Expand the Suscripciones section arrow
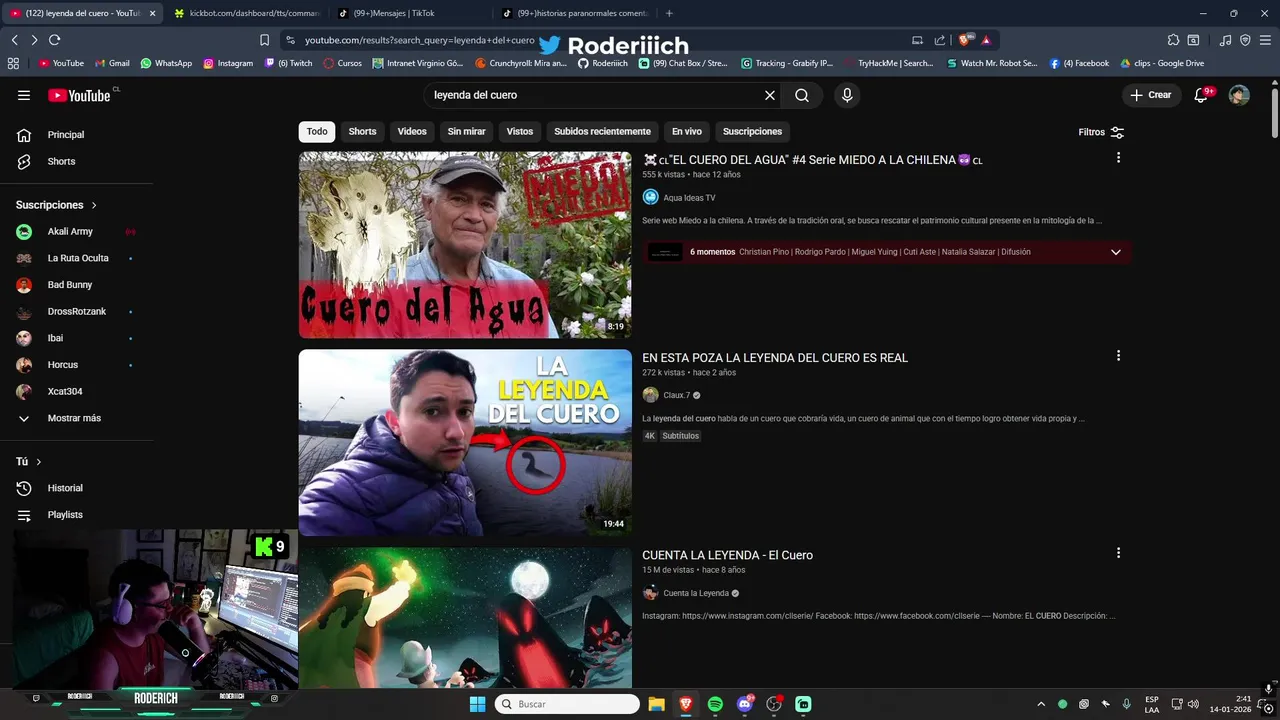This screenshot has height=720, width=1280. coord(95,205)
